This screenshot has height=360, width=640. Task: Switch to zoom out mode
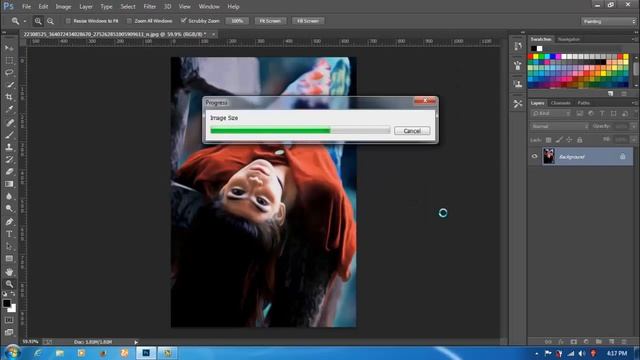[x=50, y=21]
